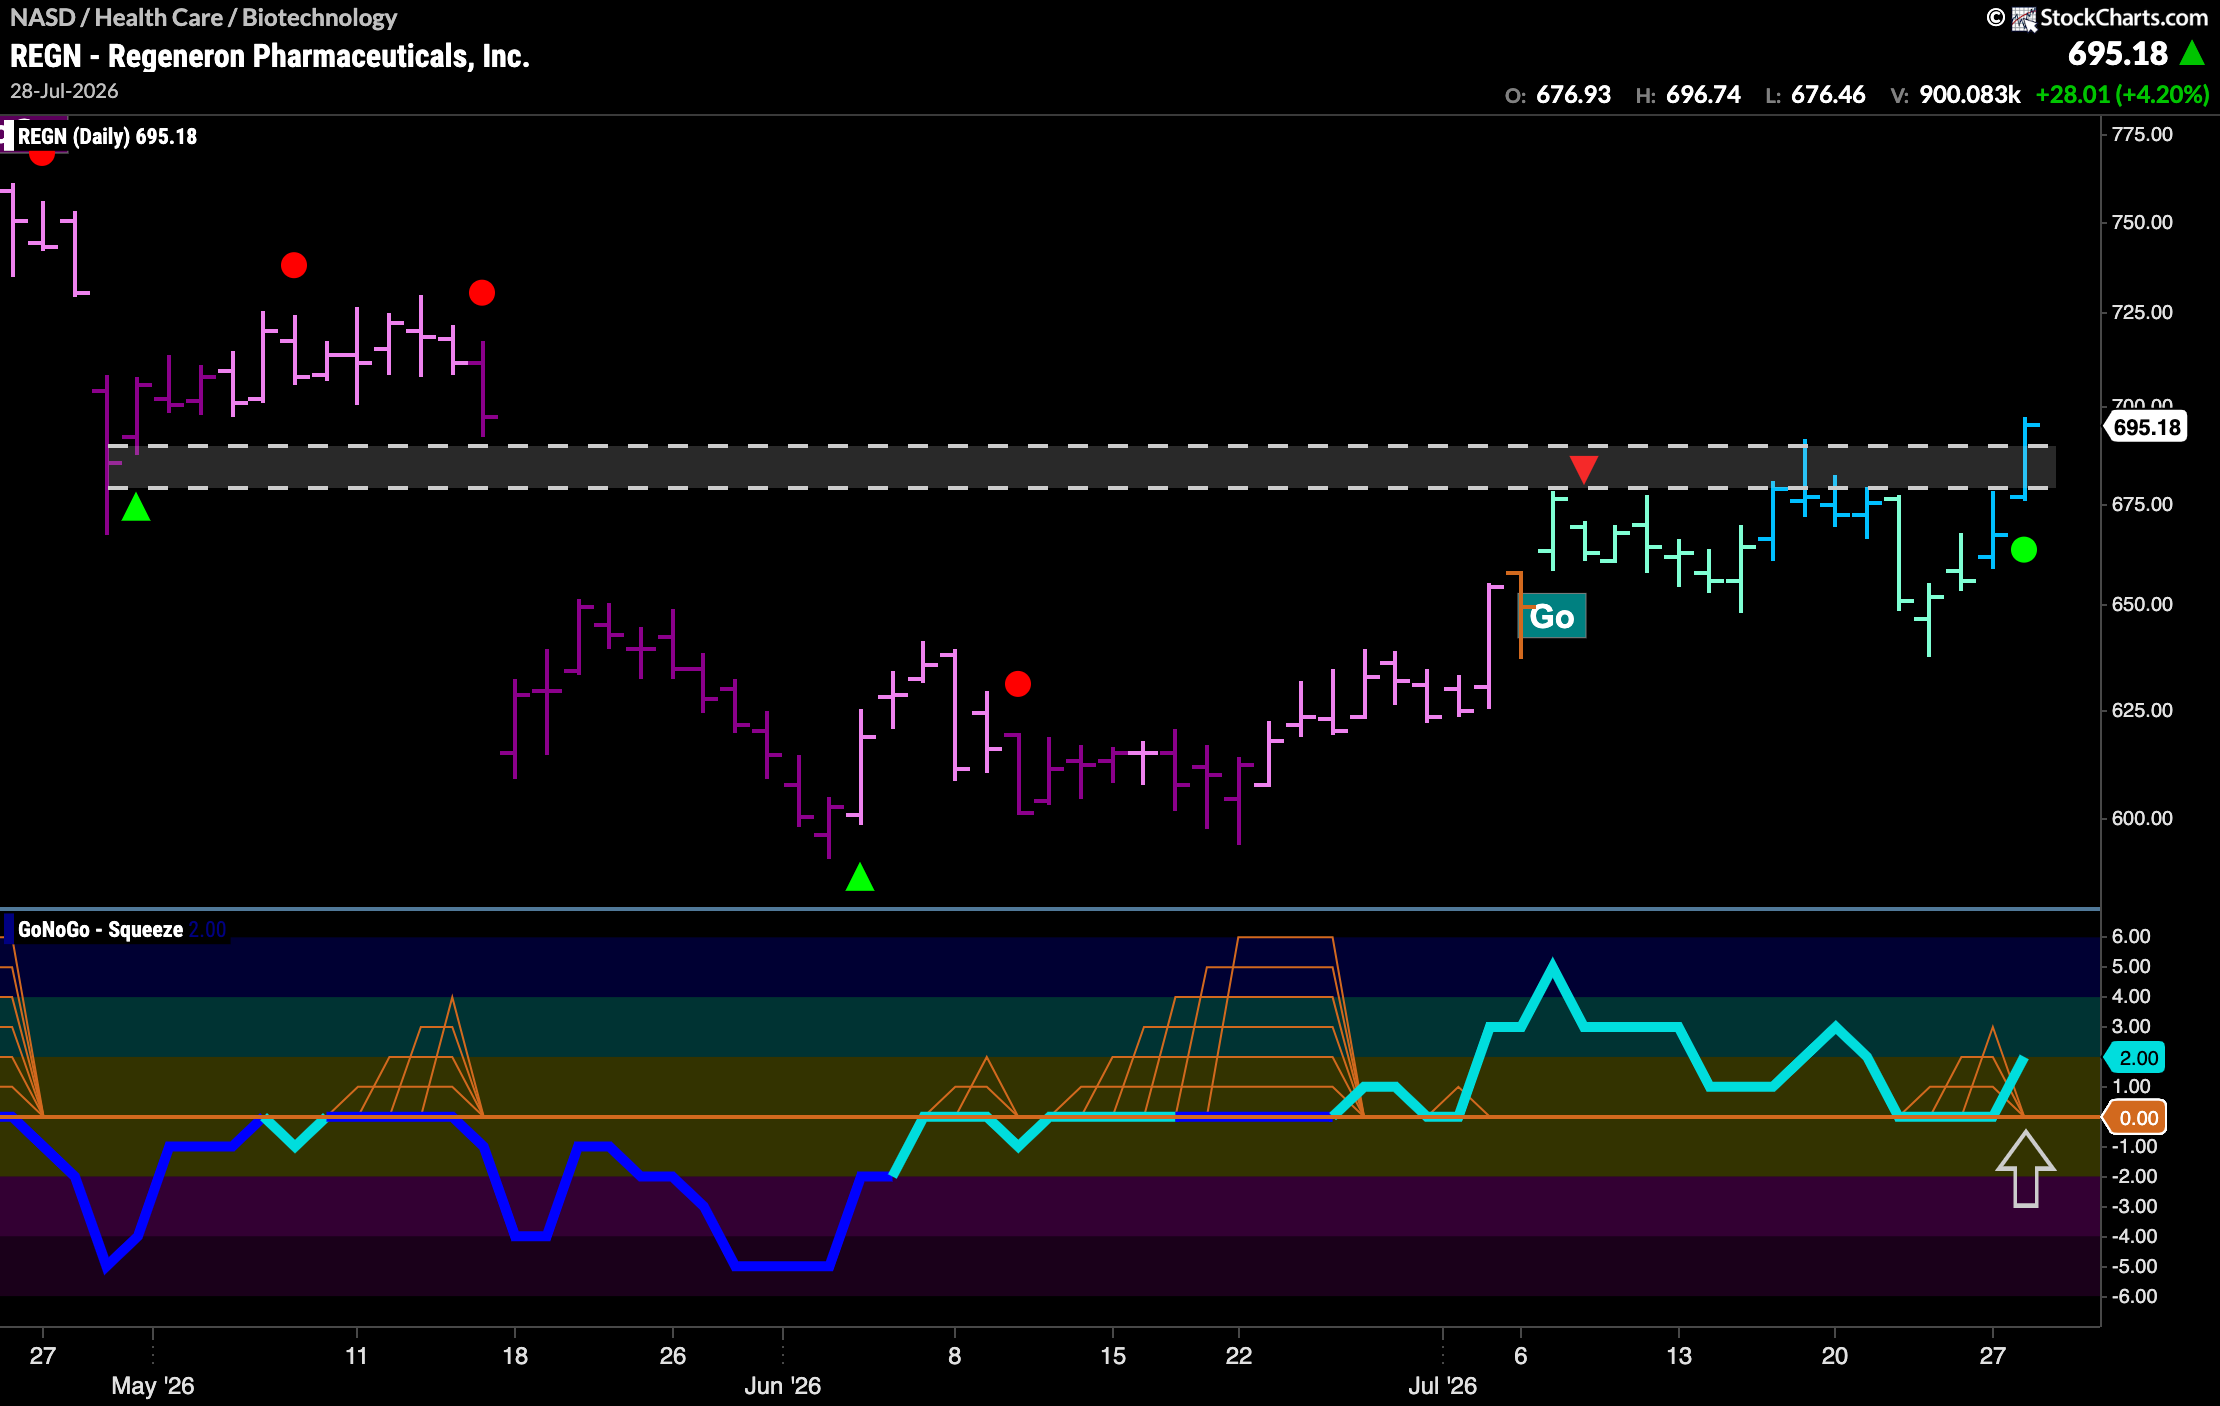
Task: Click the GoNoGo - Squeeze panel label
Action: pyautogui.click(x=100, y=930)
